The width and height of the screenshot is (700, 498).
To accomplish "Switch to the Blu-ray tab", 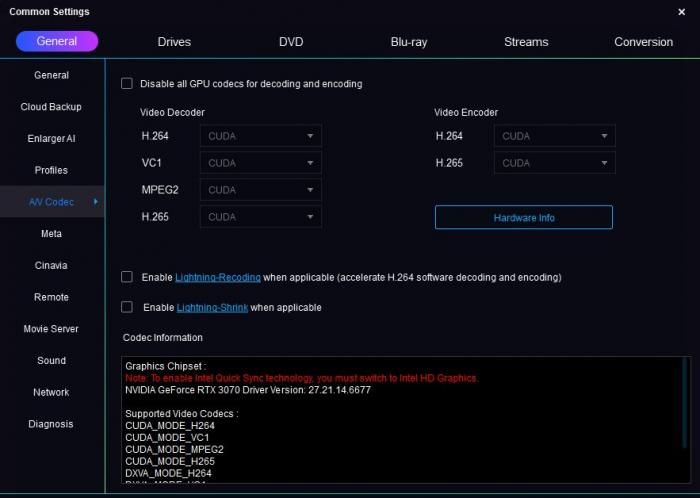I will 409,42.
